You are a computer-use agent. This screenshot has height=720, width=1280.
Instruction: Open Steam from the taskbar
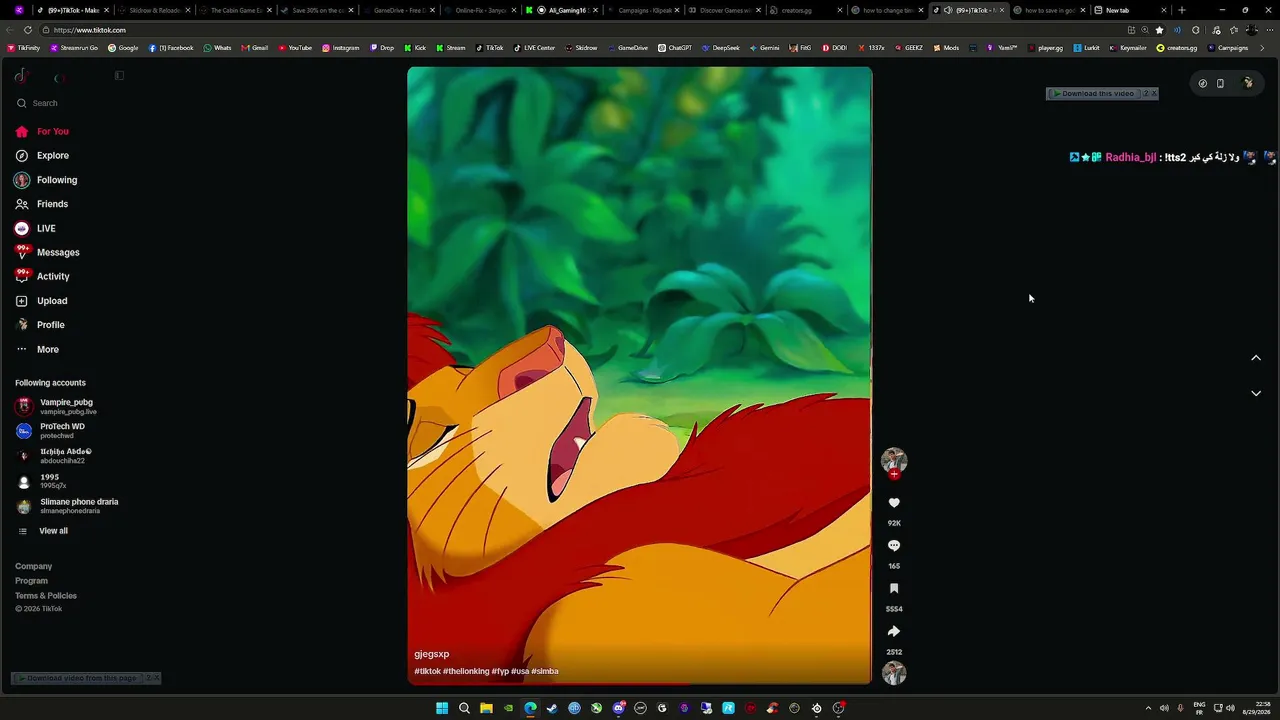[x=552, y=708]
